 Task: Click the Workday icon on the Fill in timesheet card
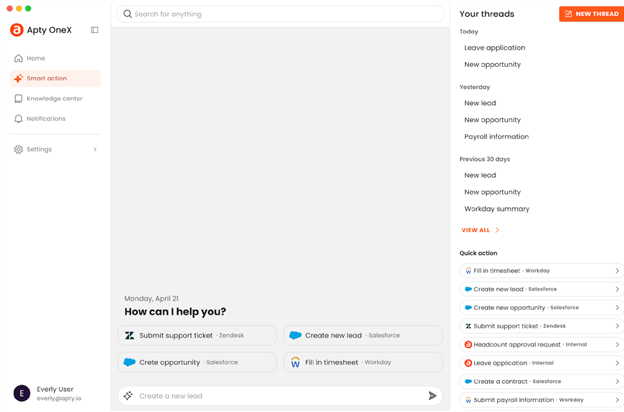click(x=295, y=362)
